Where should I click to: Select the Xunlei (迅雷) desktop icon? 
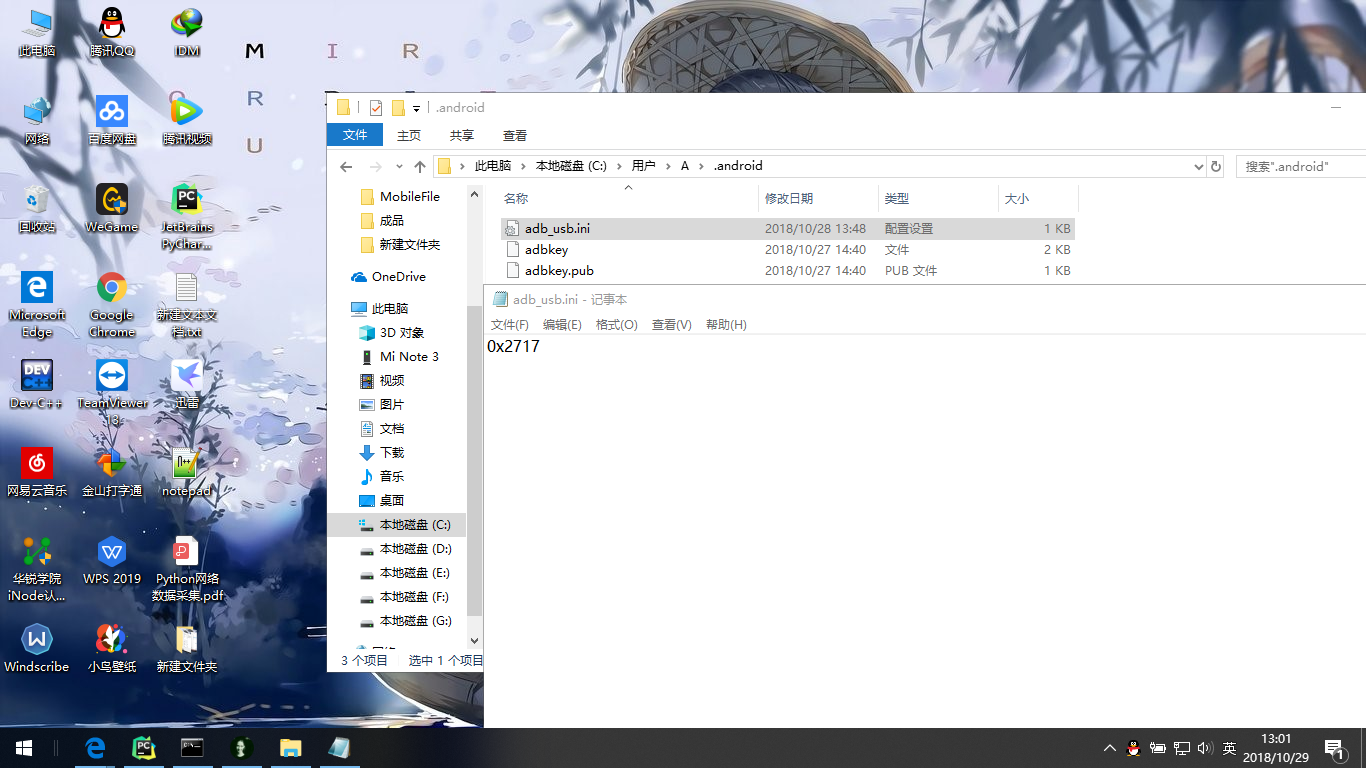(187, 384)
